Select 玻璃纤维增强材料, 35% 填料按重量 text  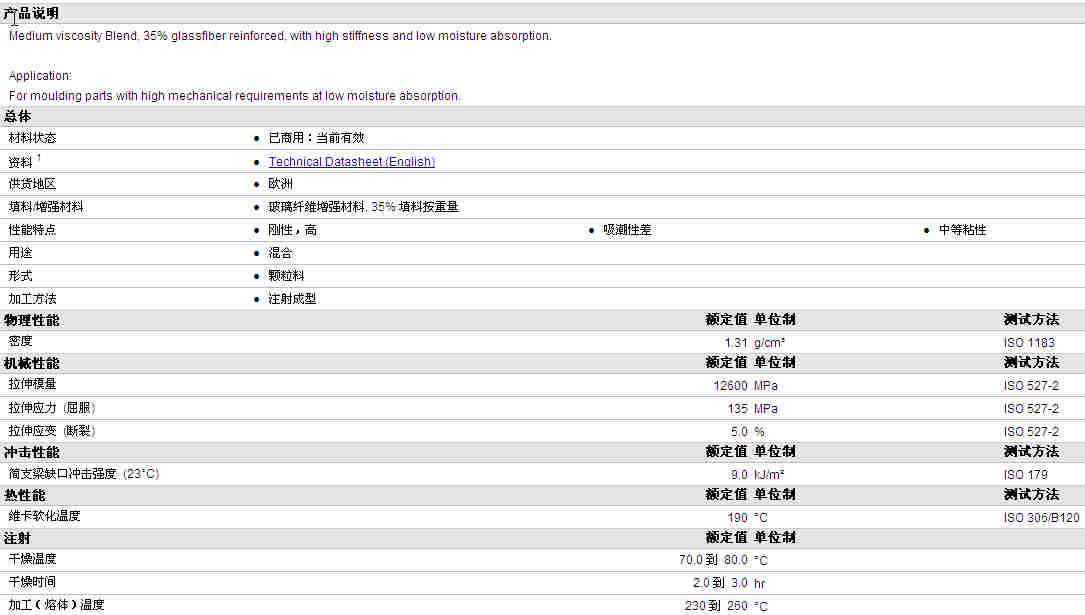click(363, 207)
